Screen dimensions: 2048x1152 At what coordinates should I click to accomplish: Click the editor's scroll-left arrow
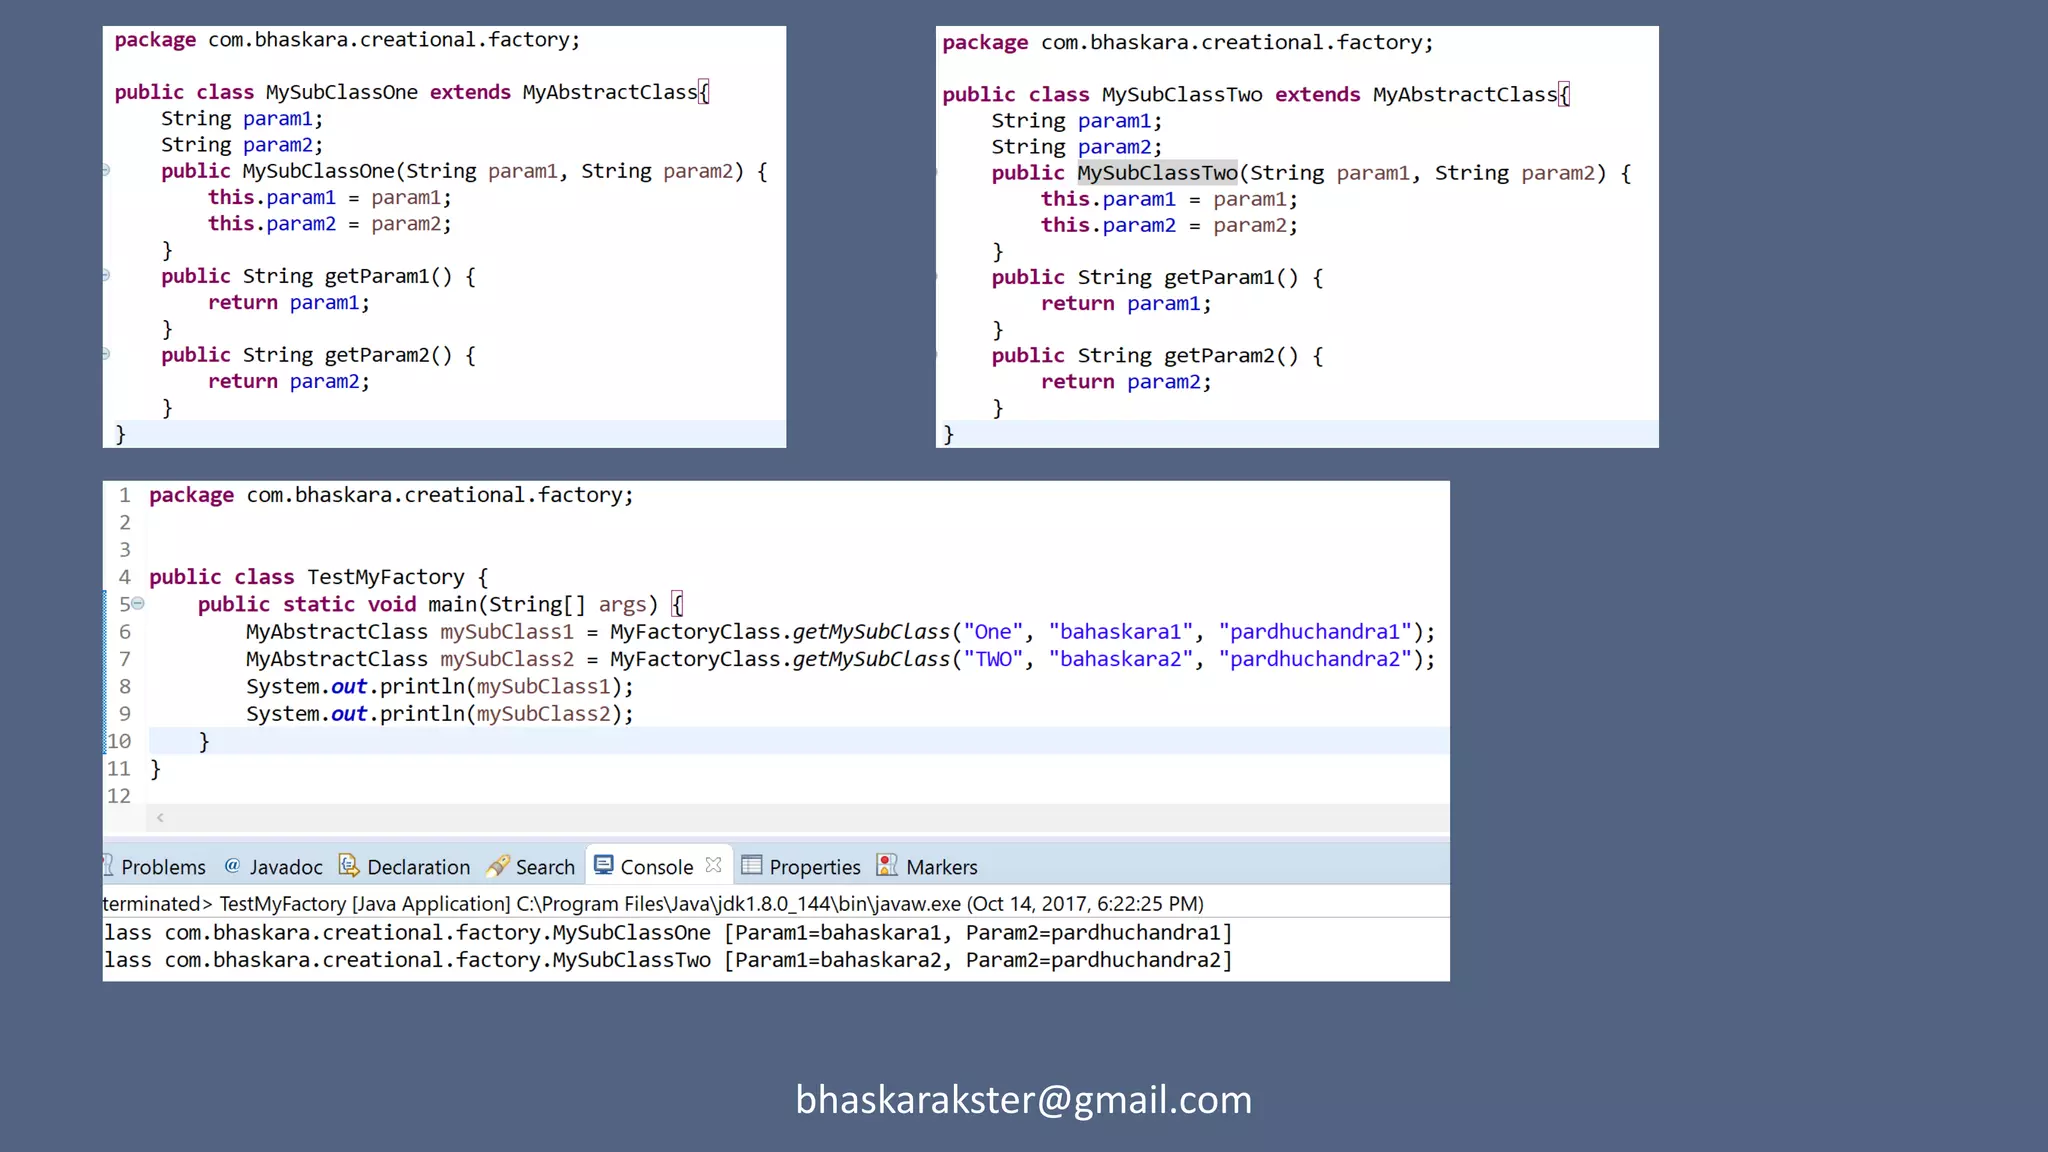(160, 818)
